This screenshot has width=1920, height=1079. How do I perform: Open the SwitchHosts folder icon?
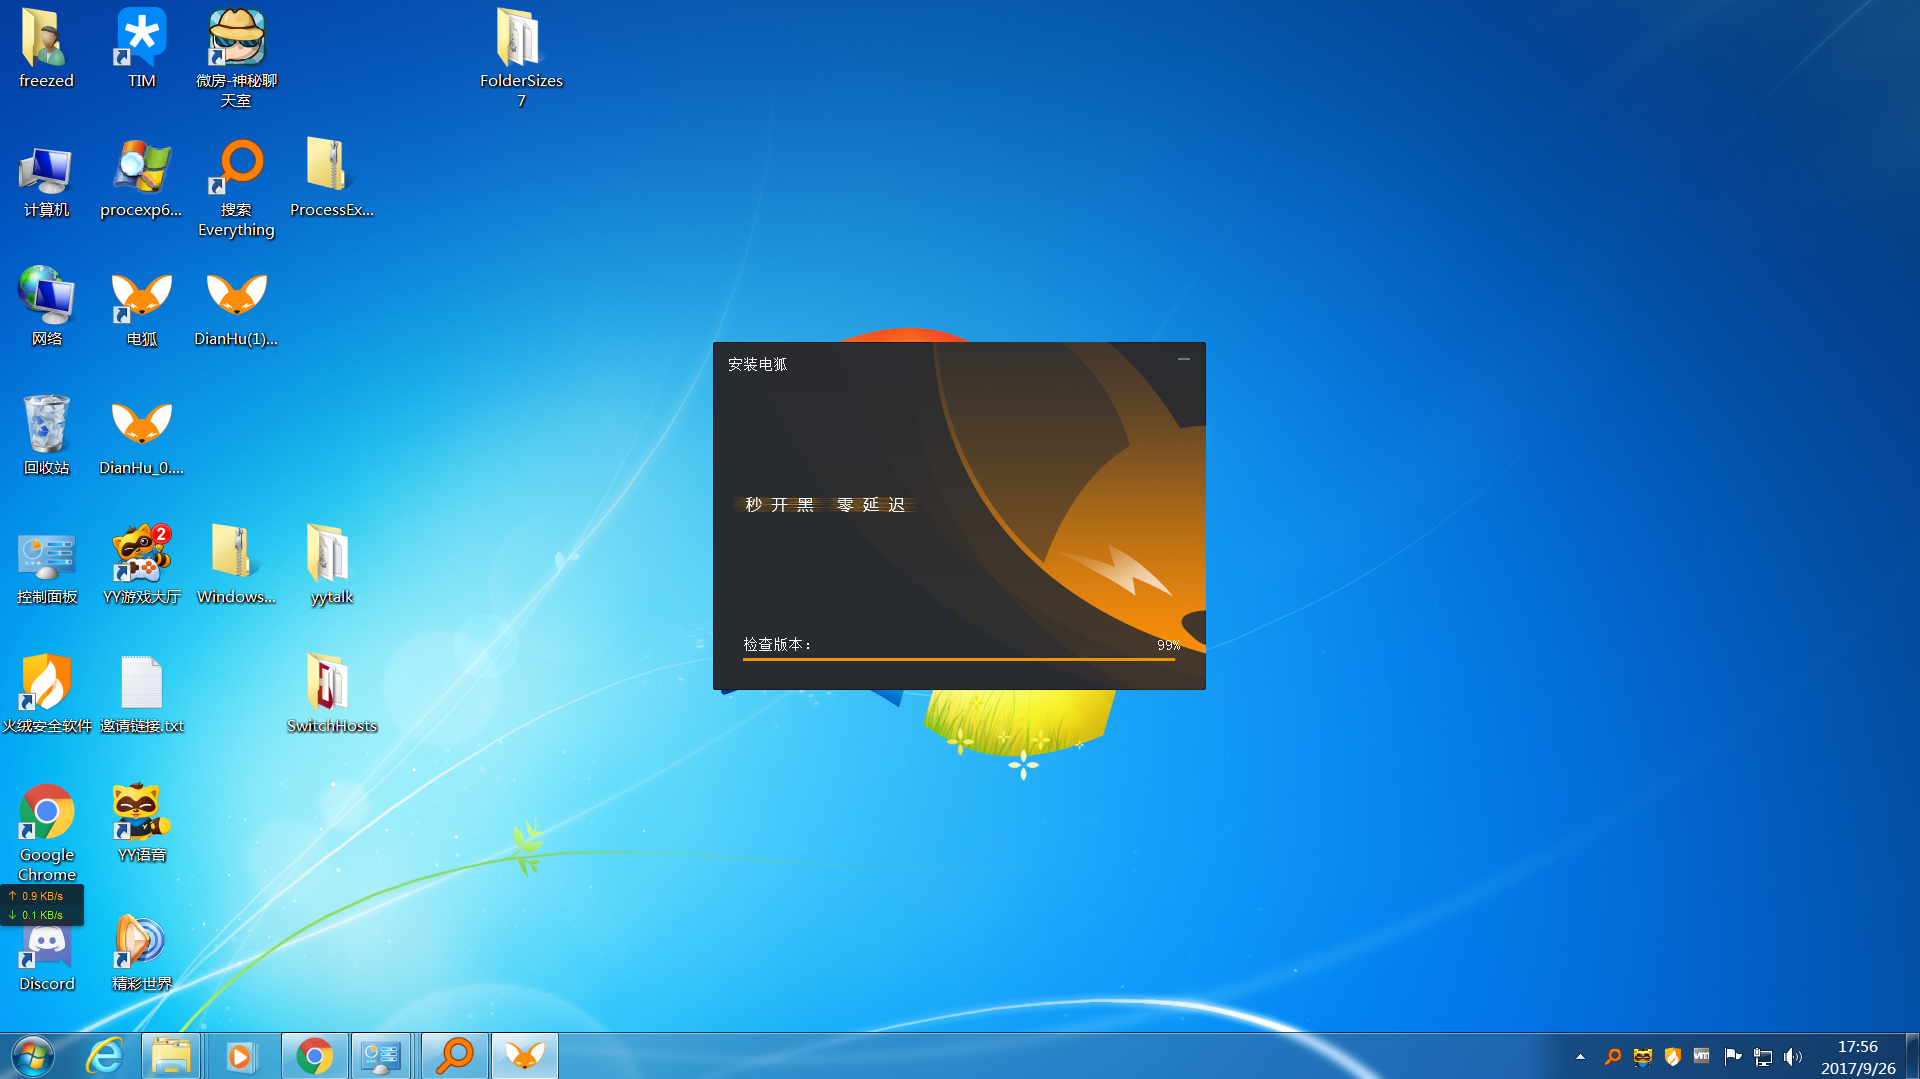(331, 695)
